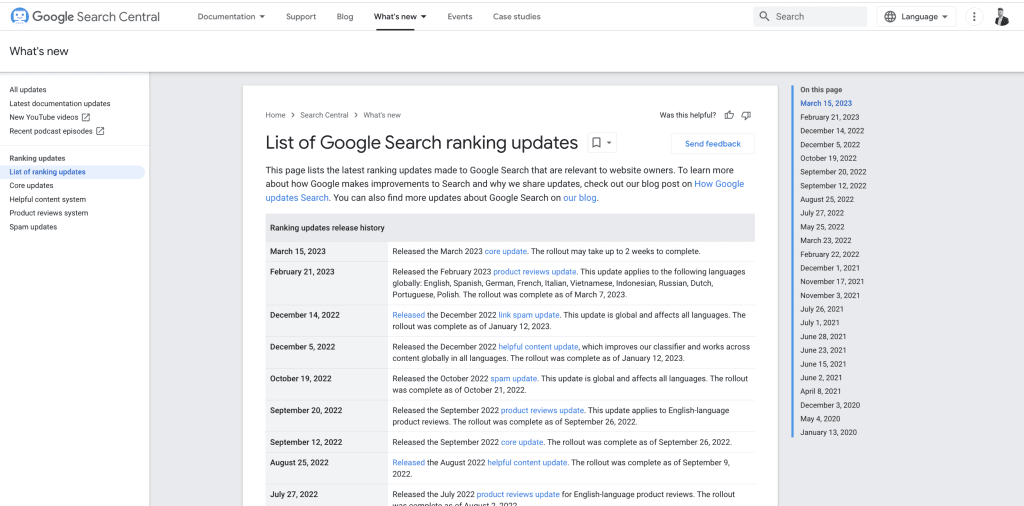Jump to December 14, 2022 in On this page
The image size is (1024, 506).
tap(832, 131)
